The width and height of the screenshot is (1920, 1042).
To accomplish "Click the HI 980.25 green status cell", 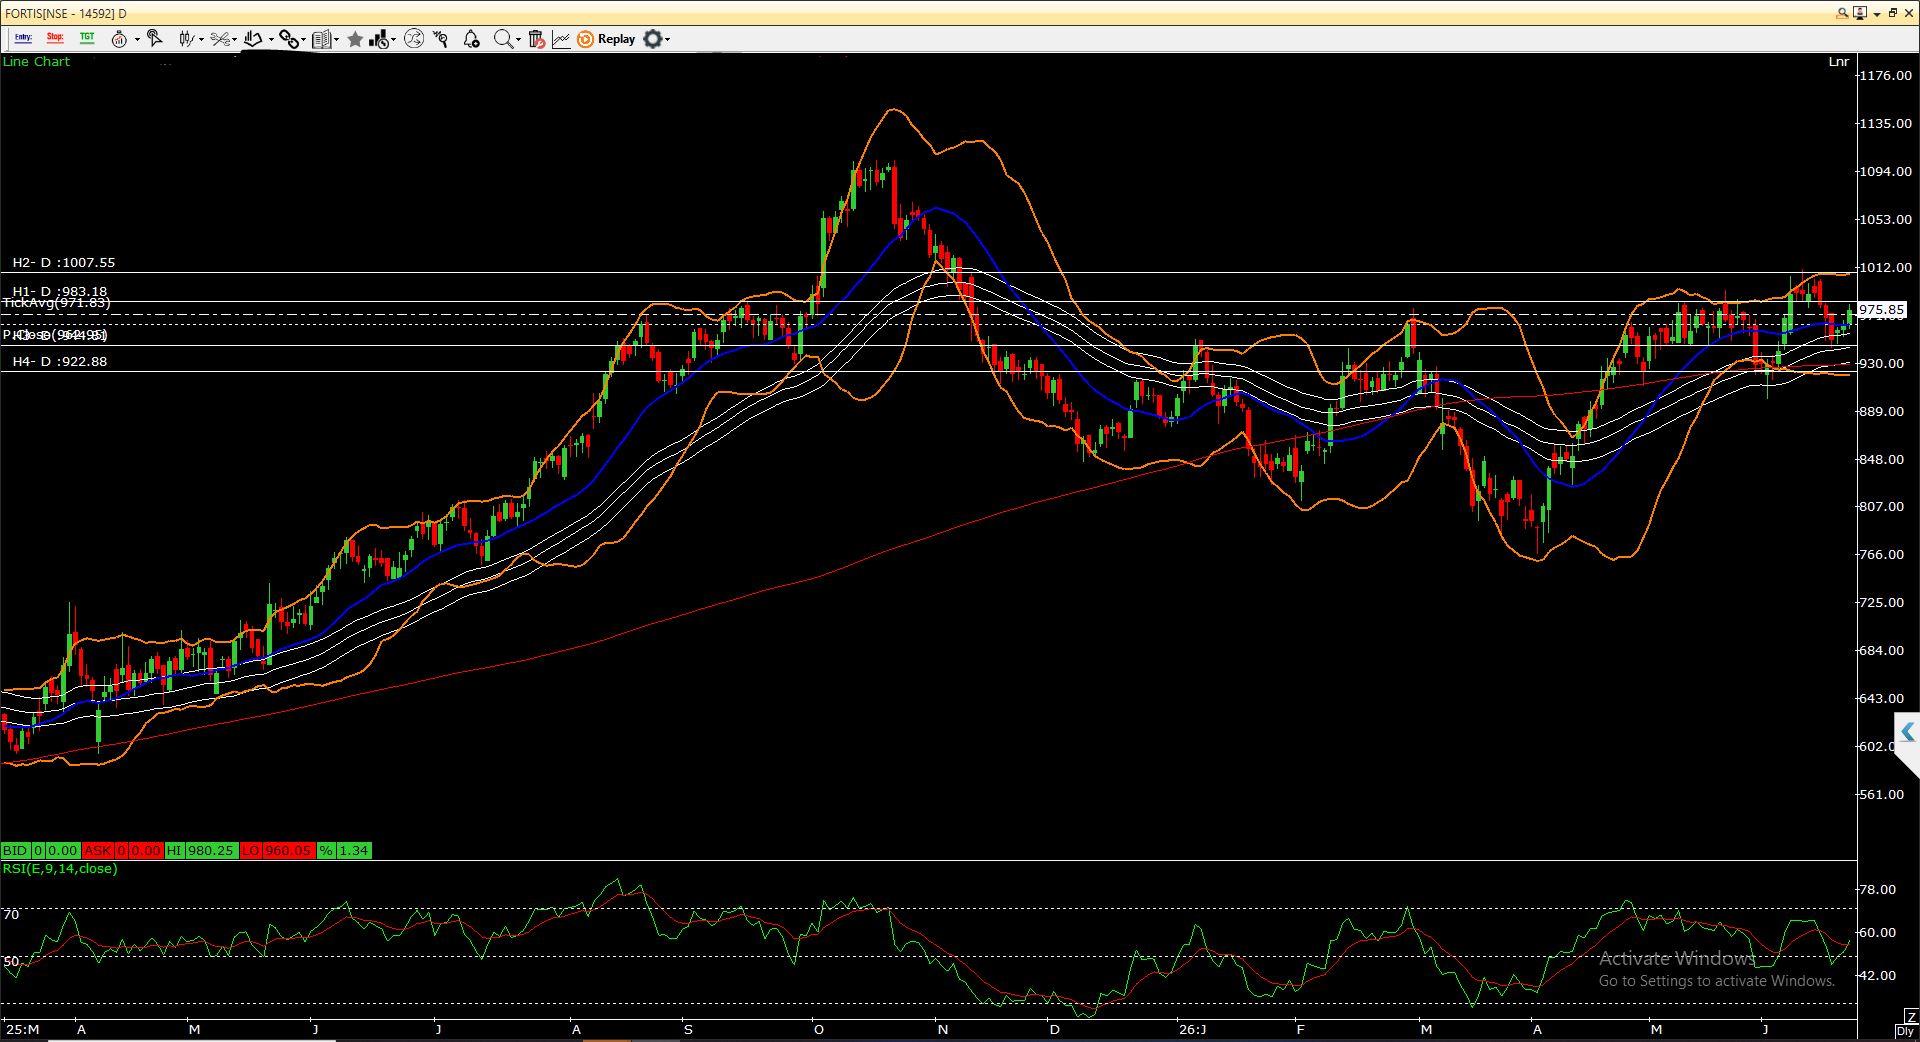I will tap(201, 850).
